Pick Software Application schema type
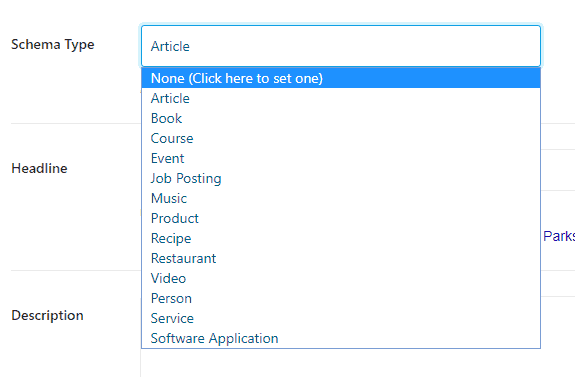 (x=341, y=338)
